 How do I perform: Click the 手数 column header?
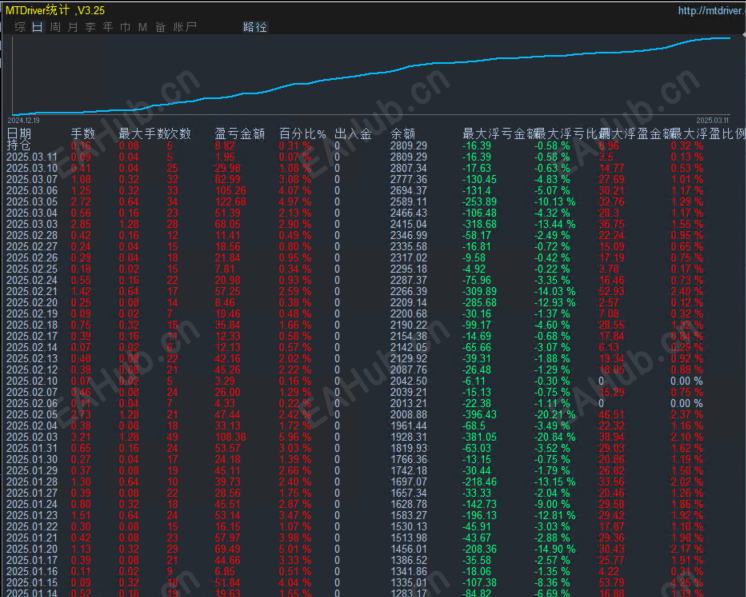pos(83,134)
